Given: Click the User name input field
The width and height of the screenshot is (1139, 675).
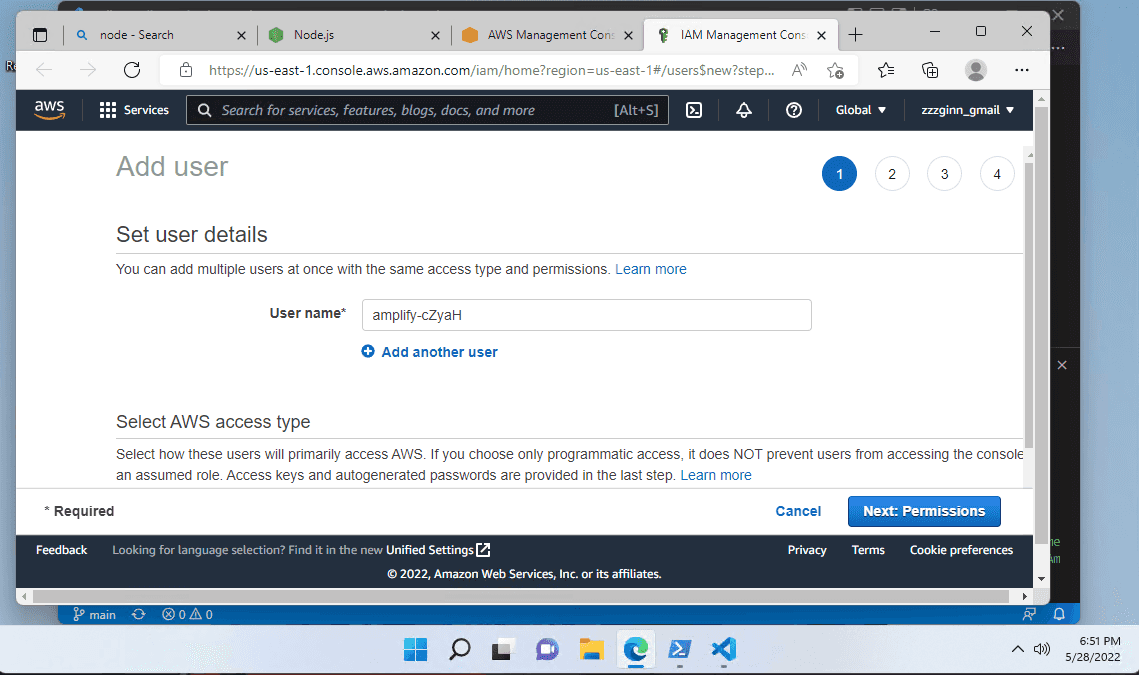Looking at the screenshot, I should [586, 315].
